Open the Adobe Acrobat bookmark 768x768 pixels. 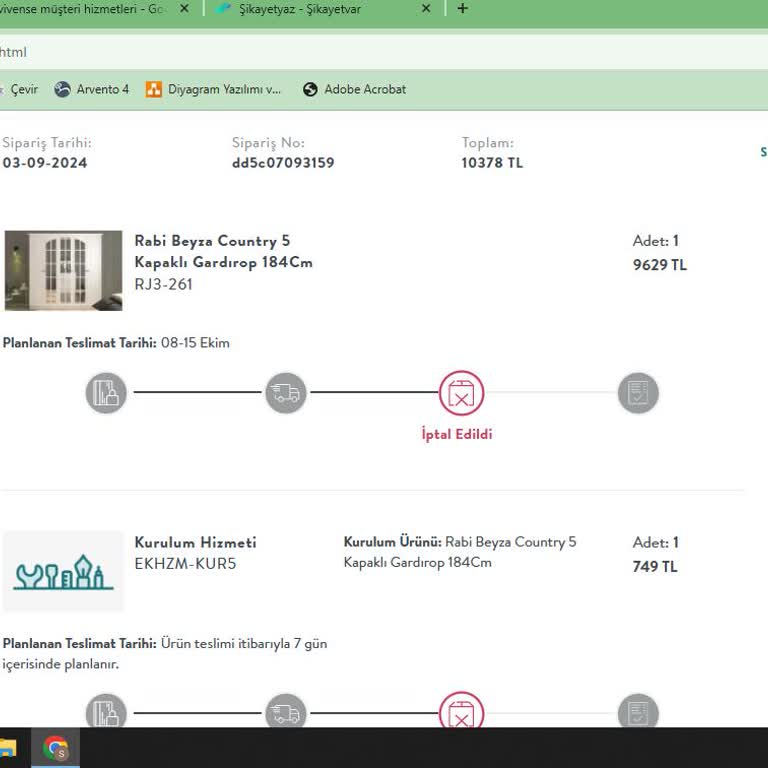click(x=355, y=89)
